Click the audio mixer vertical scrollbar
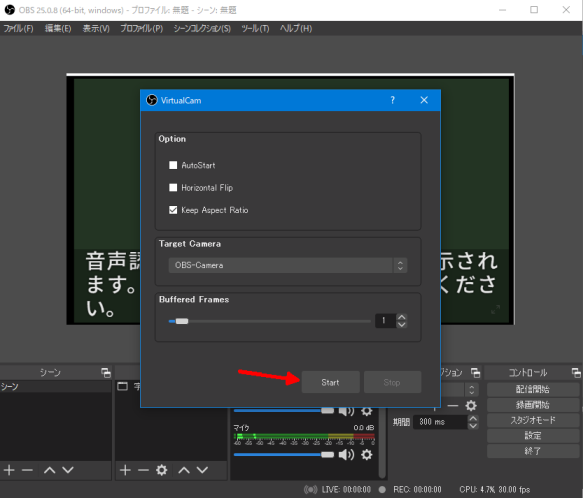The height and width of the screenshot is (498, 583). pos(382,443)
